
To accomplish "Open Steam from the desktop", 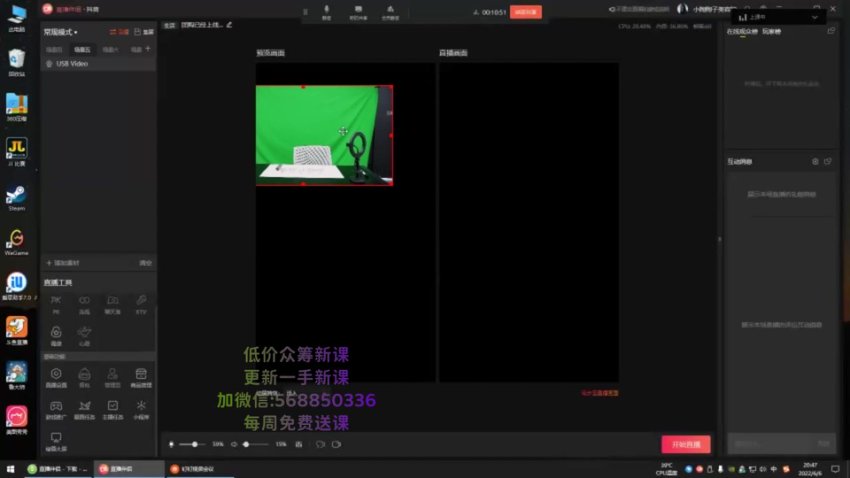I will coord(16,194).
